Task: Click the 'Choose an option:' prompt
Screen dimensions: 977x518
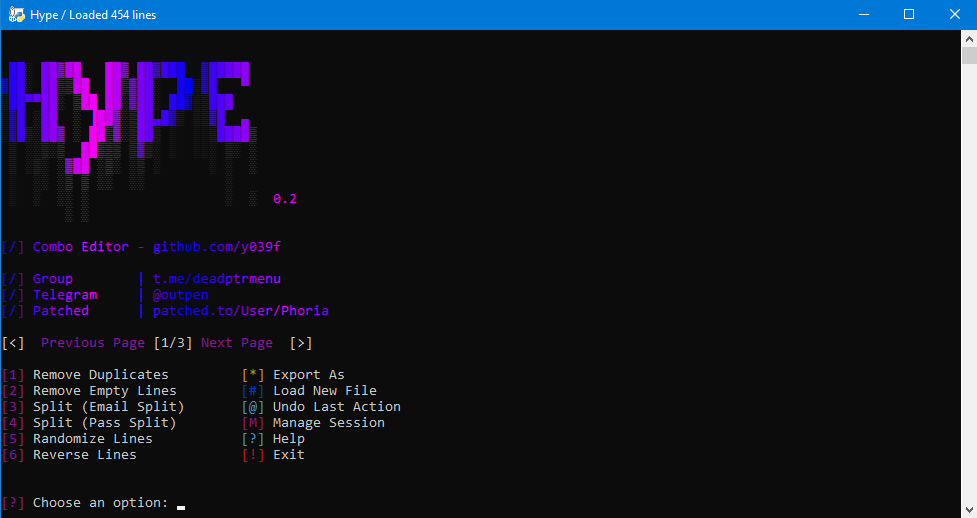Action: click(101, 503)
